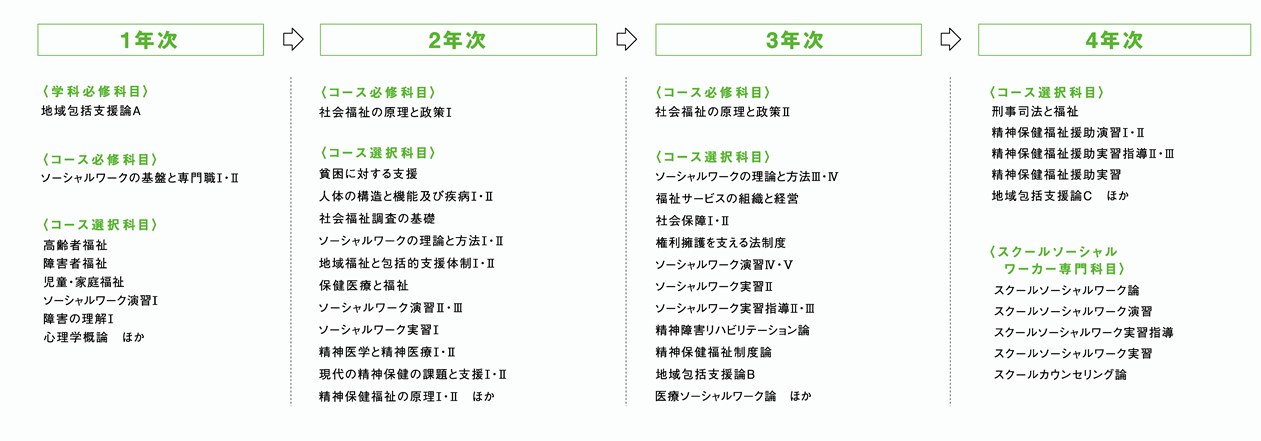Open the 3年次 year header box
Viewport: 1261px width, 441px height.
789,40
